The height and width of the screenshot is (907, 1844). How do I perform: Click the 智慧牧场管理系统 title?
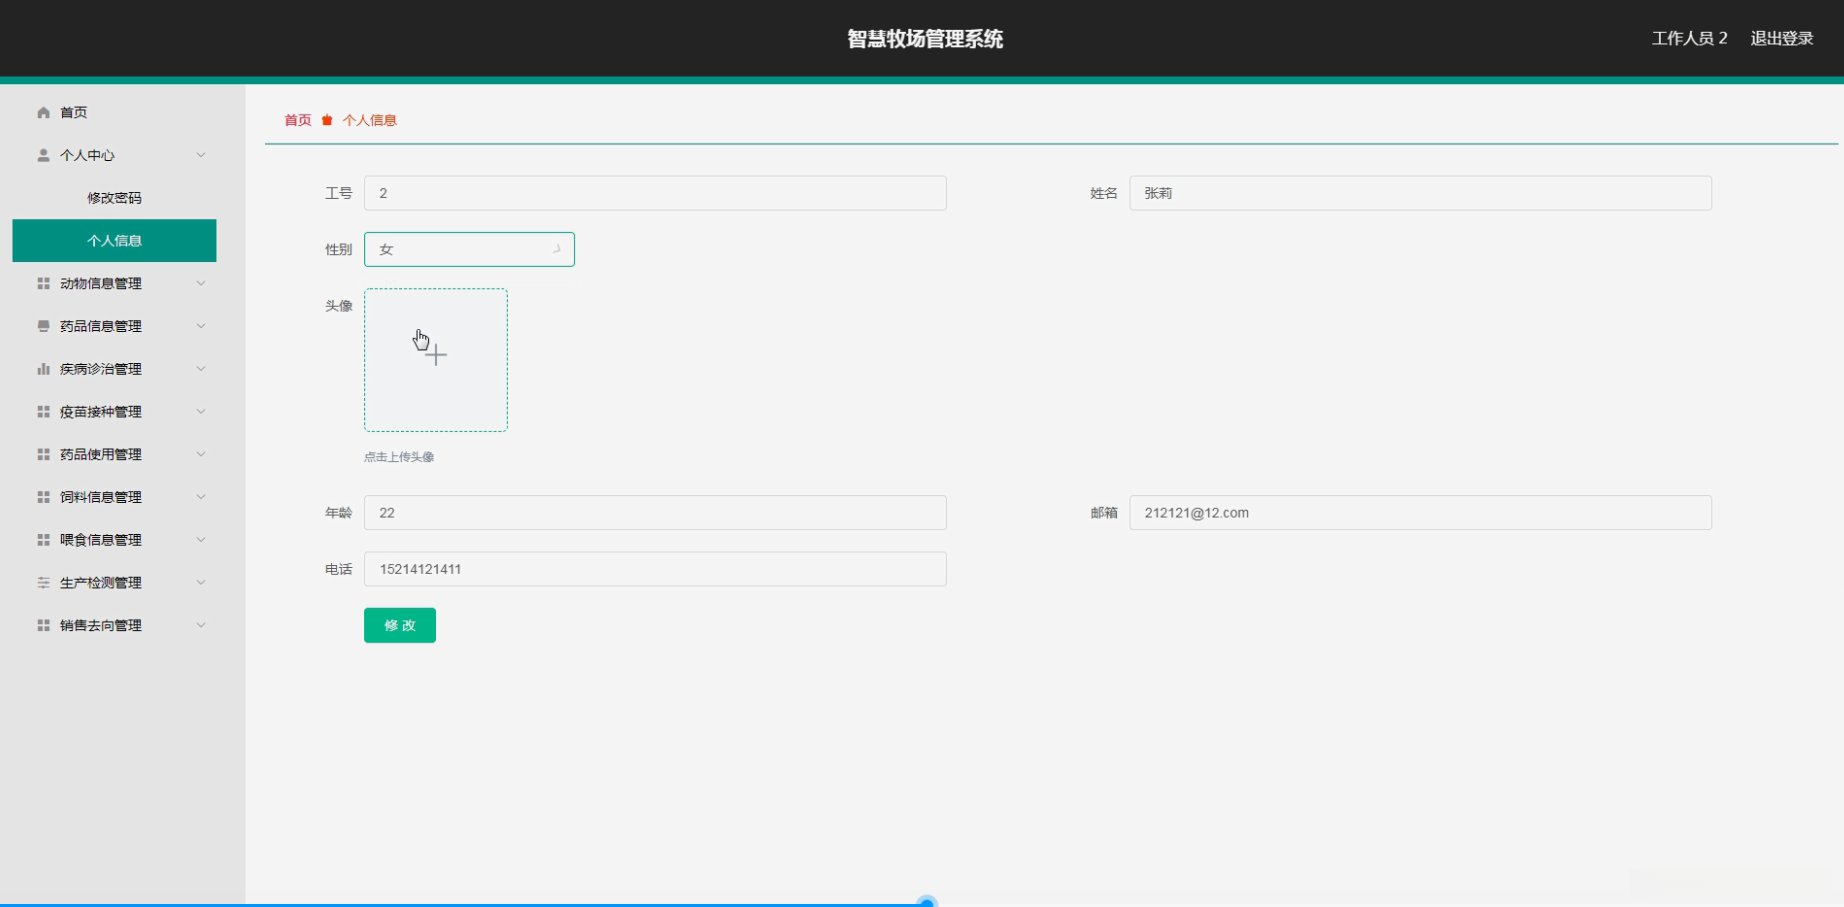[925, 39]
